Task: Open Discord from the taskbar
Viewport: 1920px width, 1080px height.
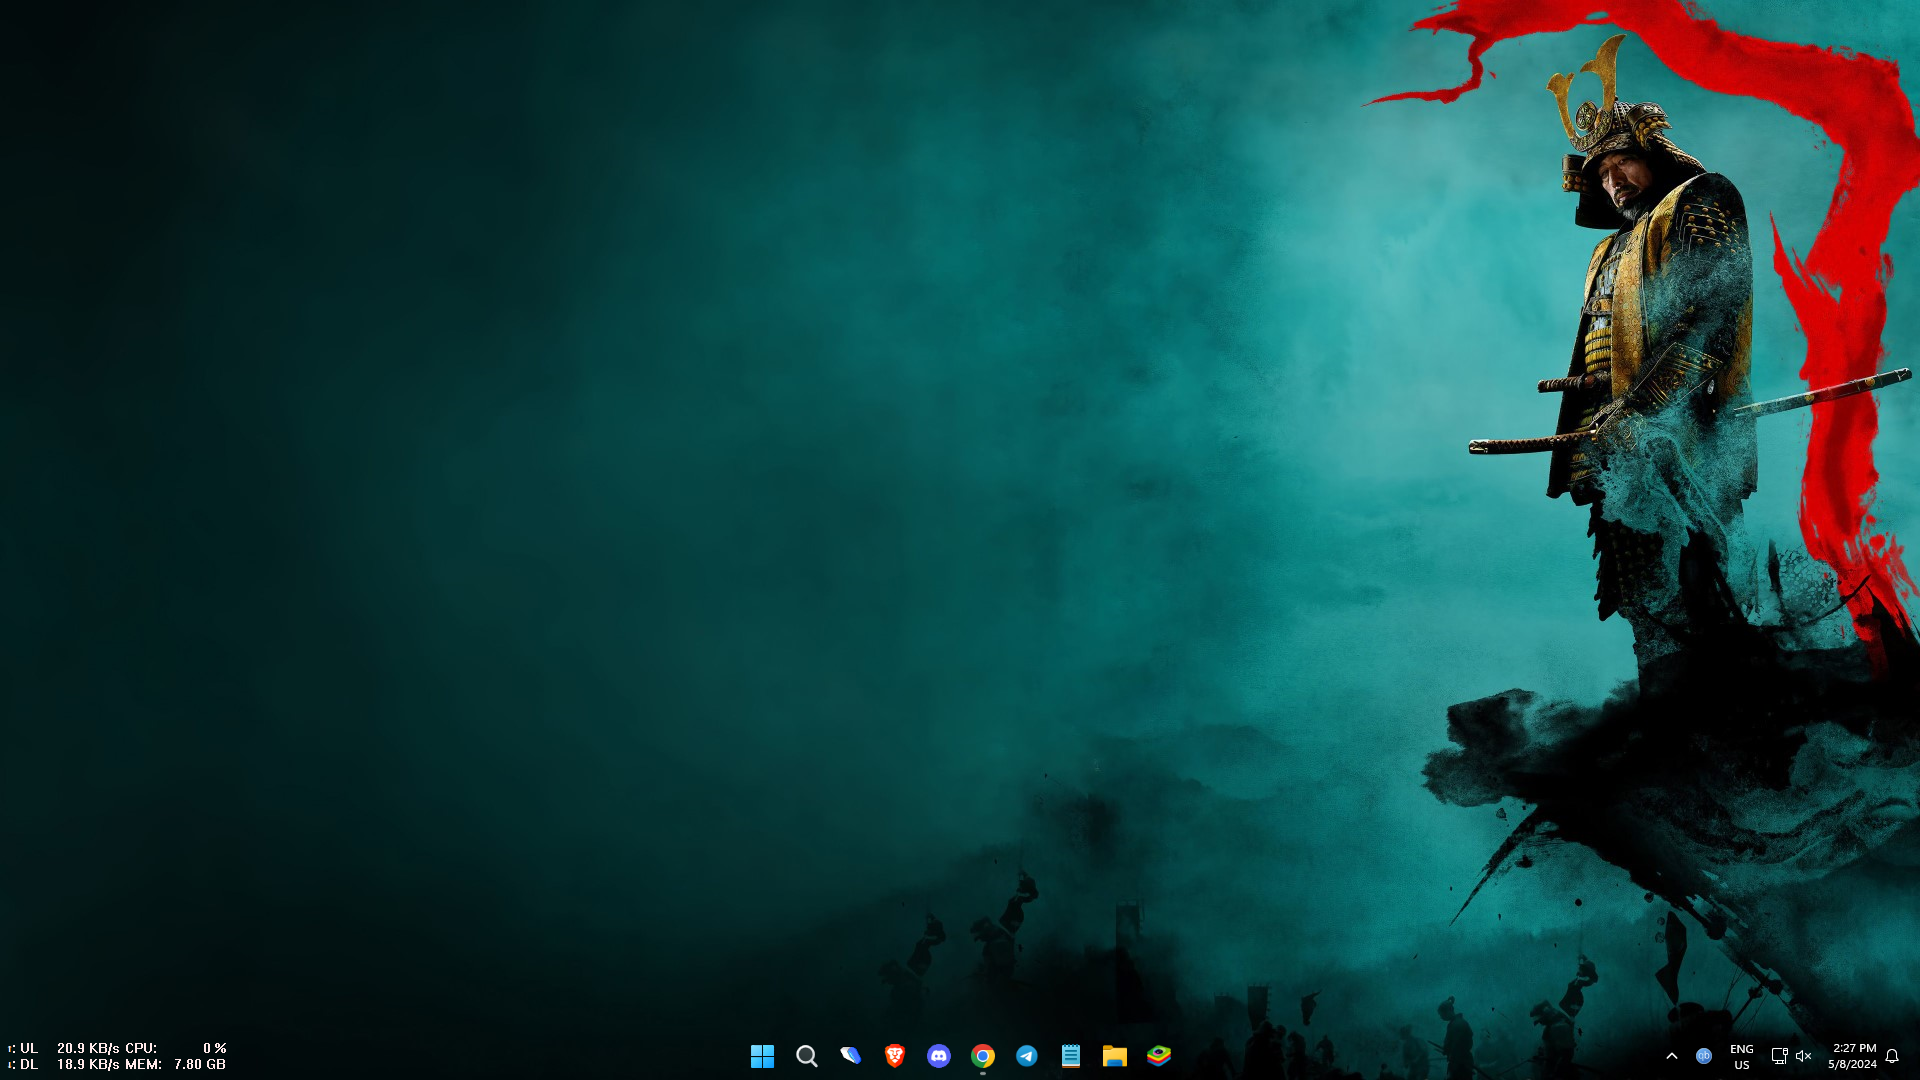Action: 938,1056
